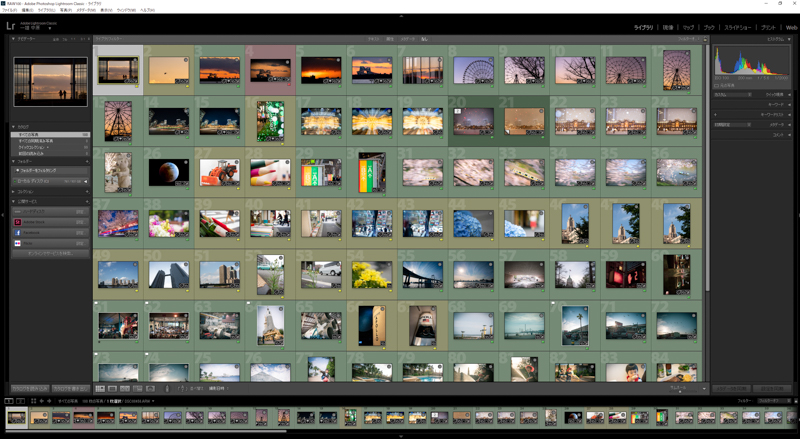Add a publish service with plus icon
Screen dimensions: 800x439
click(x=87, y=202)
